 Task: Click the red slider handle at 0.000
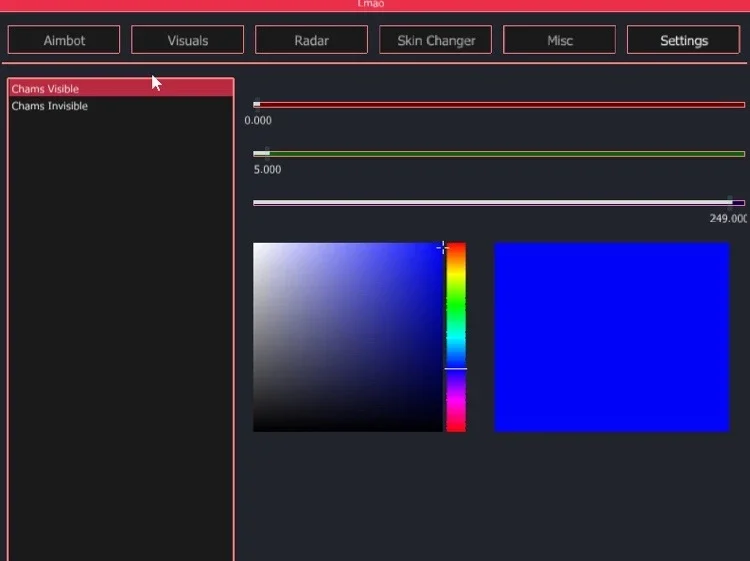pos(257,104)
